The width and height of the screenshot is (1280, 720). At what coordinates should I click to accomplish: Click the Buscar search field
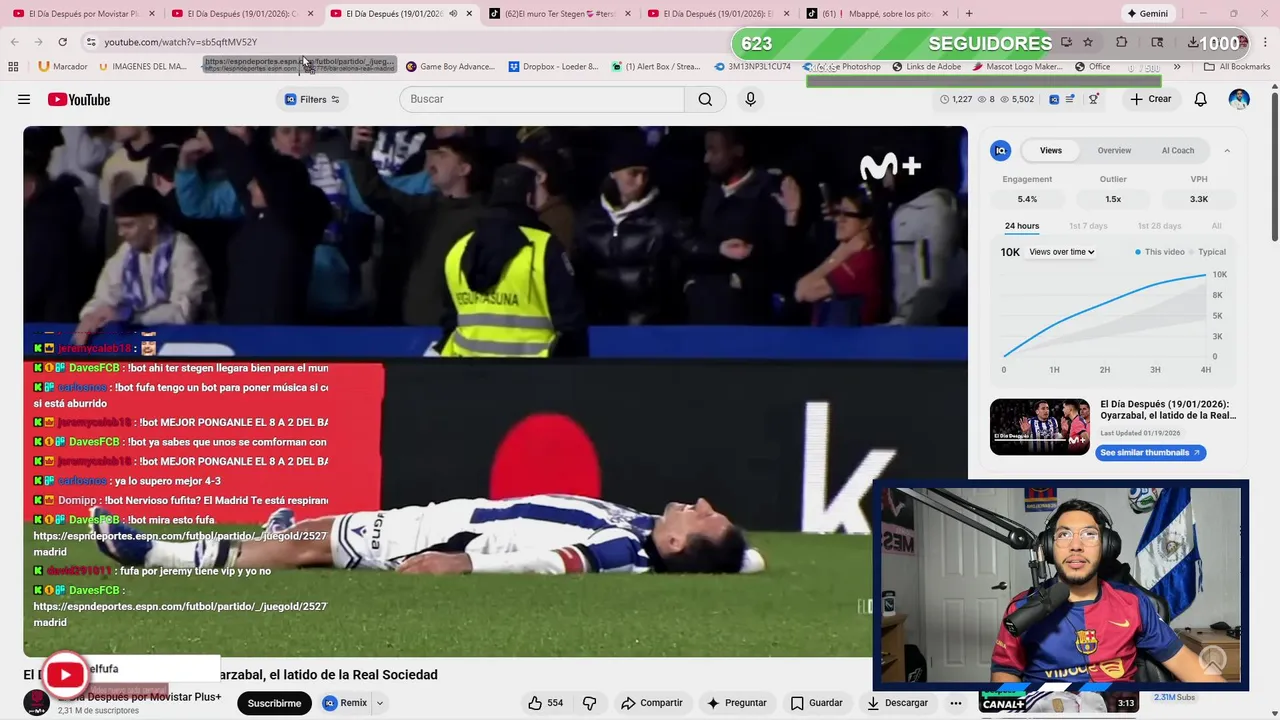(x=542, y=99)
